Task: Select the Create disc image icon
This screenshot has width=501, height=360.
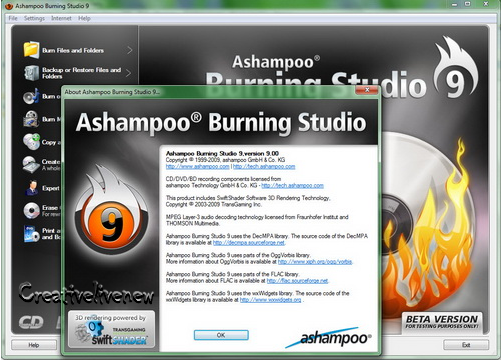Action: coord(31,165)
